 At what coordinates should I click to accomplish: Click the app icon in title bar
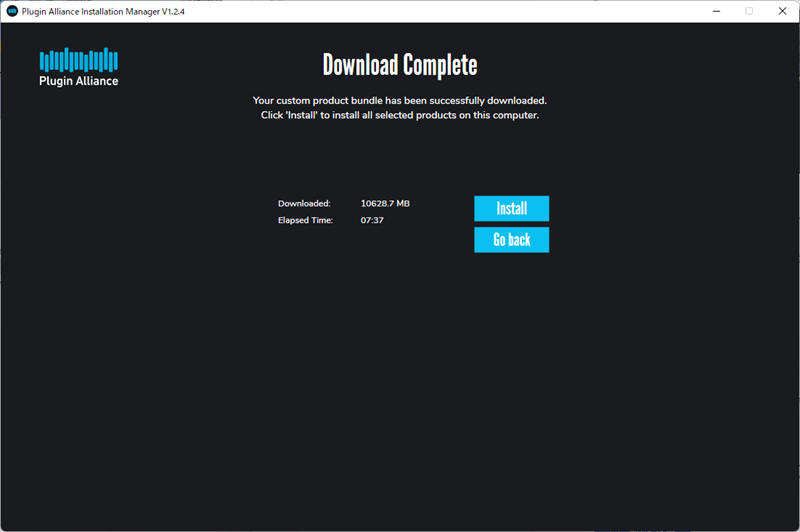pyautogui.click(x=12, y=11)
